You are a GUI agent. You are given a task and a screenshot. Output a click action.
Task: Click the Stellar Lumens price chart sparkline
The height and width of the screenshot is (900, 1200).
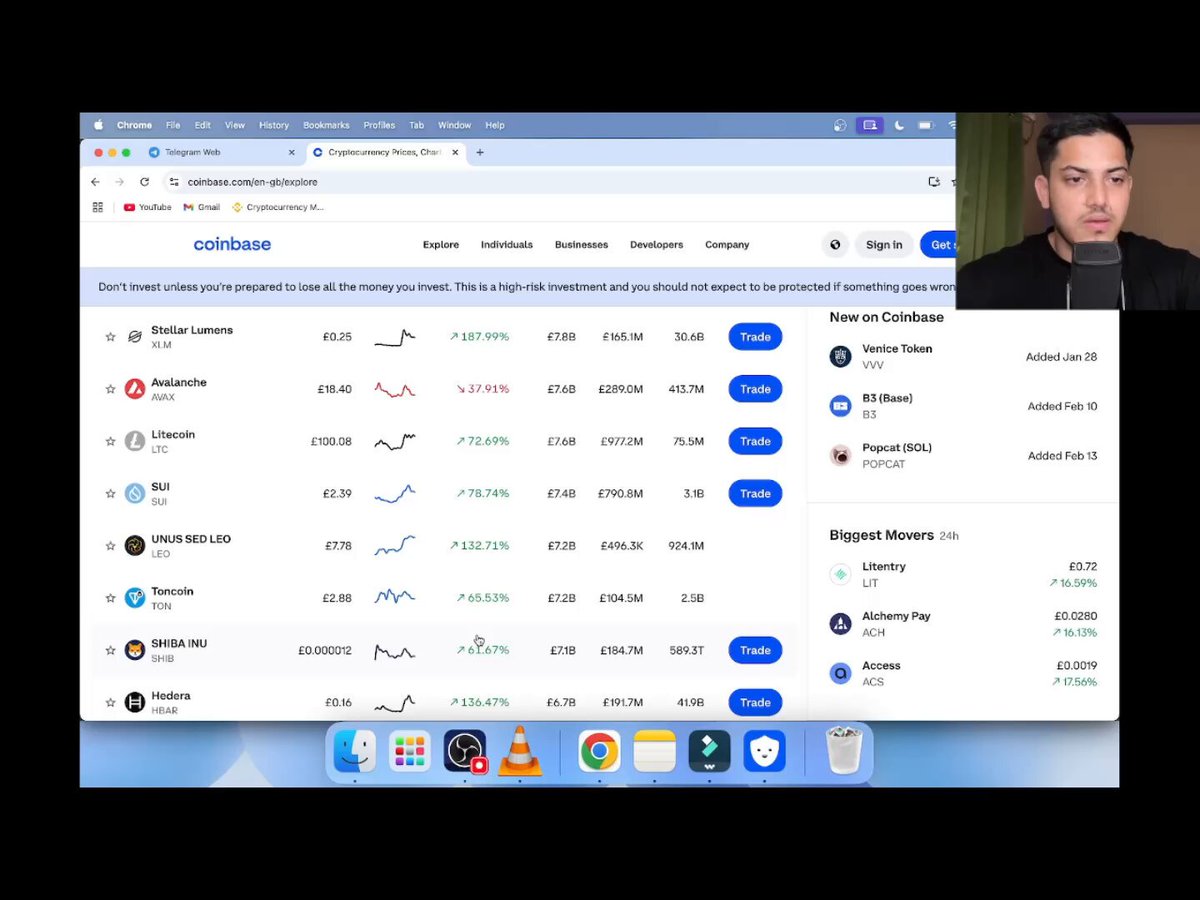(x=395, y=337)
